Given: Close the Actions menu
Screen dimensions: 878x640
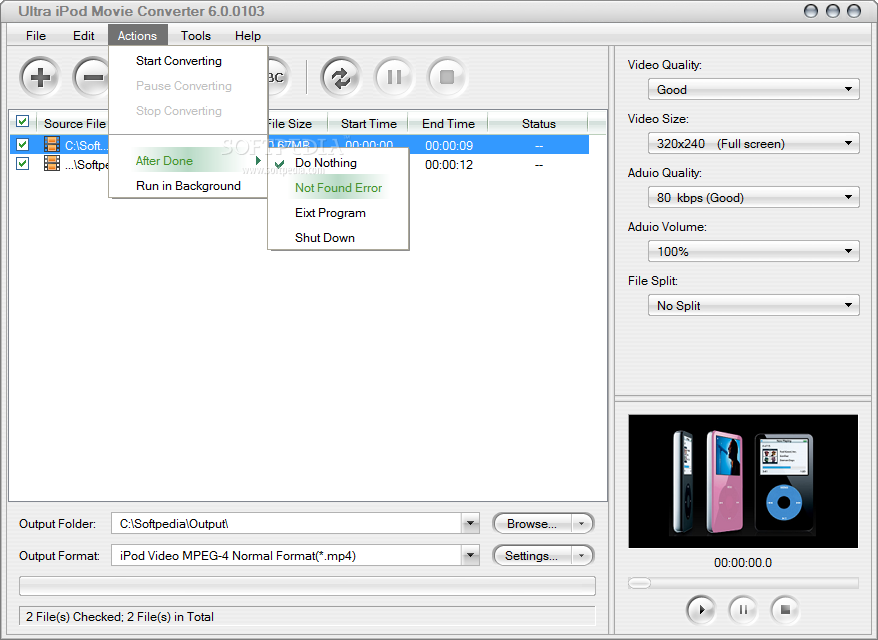Looking at the screenshot, I should tap(137, 36).
